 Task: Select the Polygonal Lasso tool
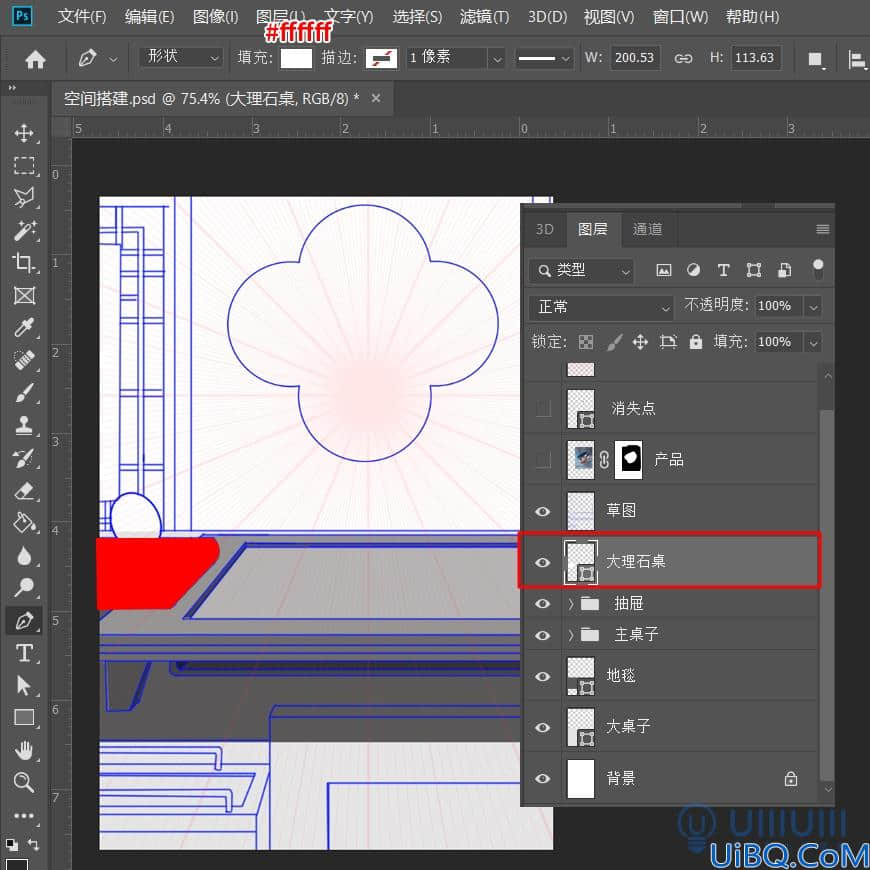24,198
